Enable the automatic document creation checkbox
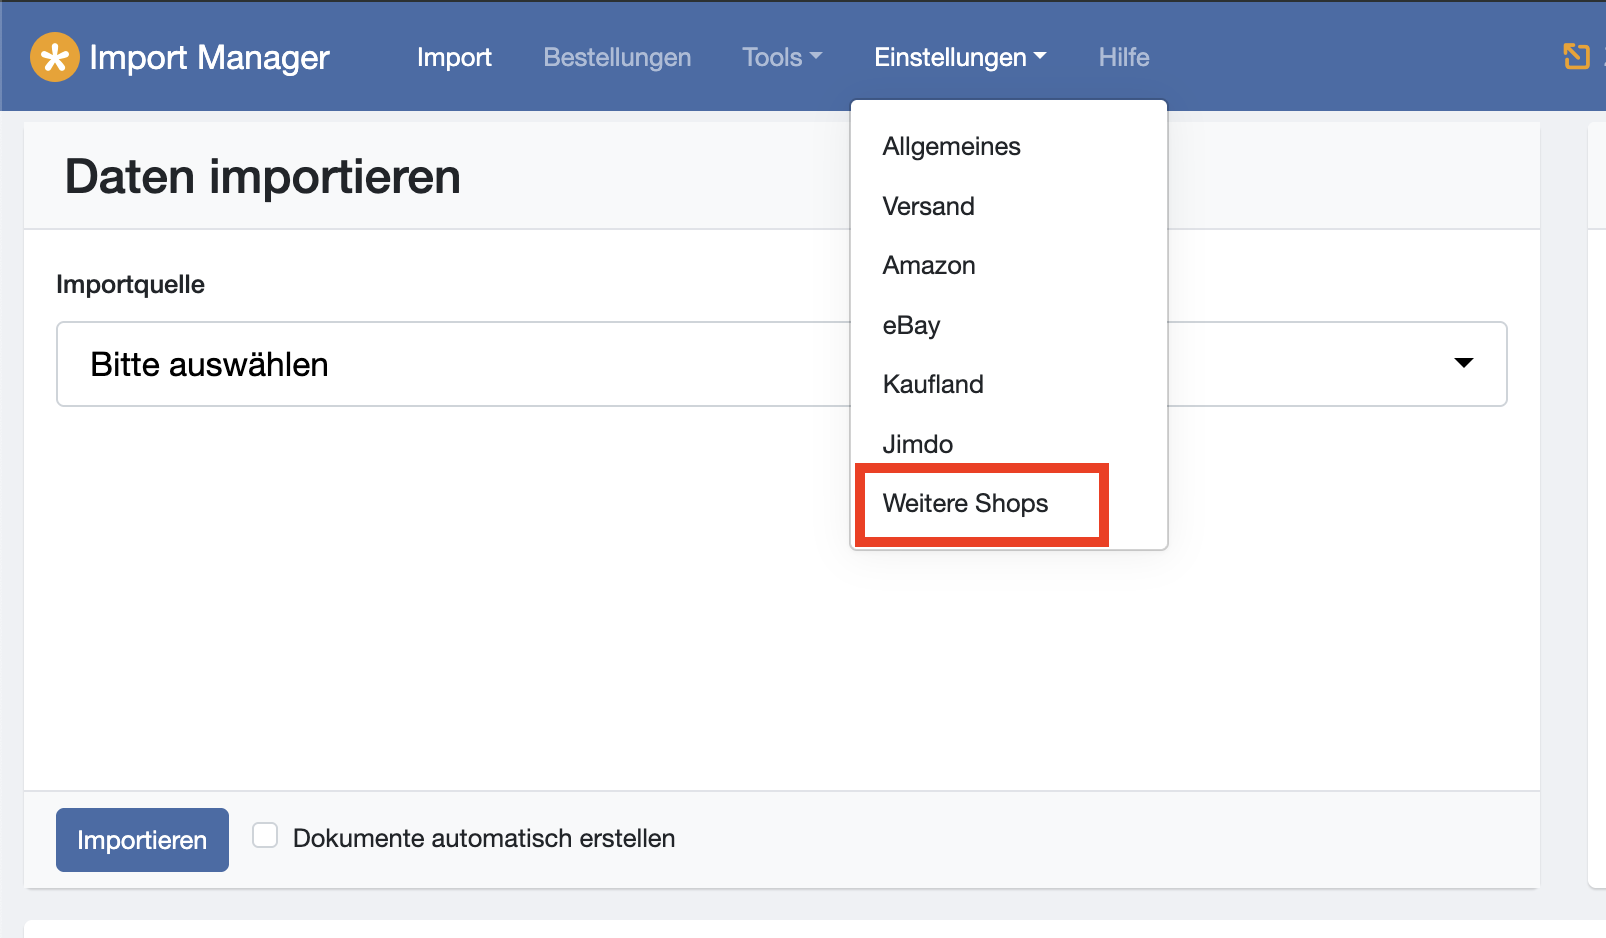The height and width of the screenshot is (938, 1606). [265, 836]
